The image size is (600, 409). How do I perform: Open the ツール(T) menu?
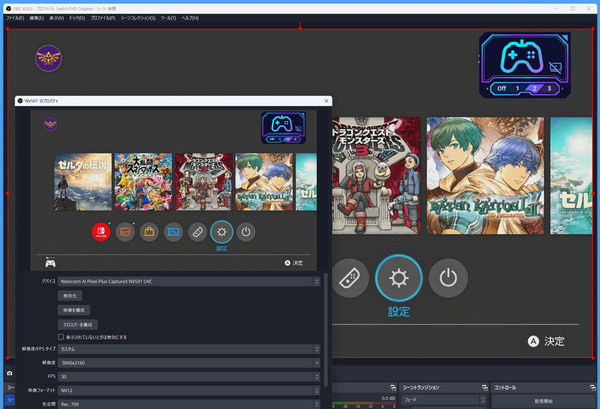click(x=168, y=18)
